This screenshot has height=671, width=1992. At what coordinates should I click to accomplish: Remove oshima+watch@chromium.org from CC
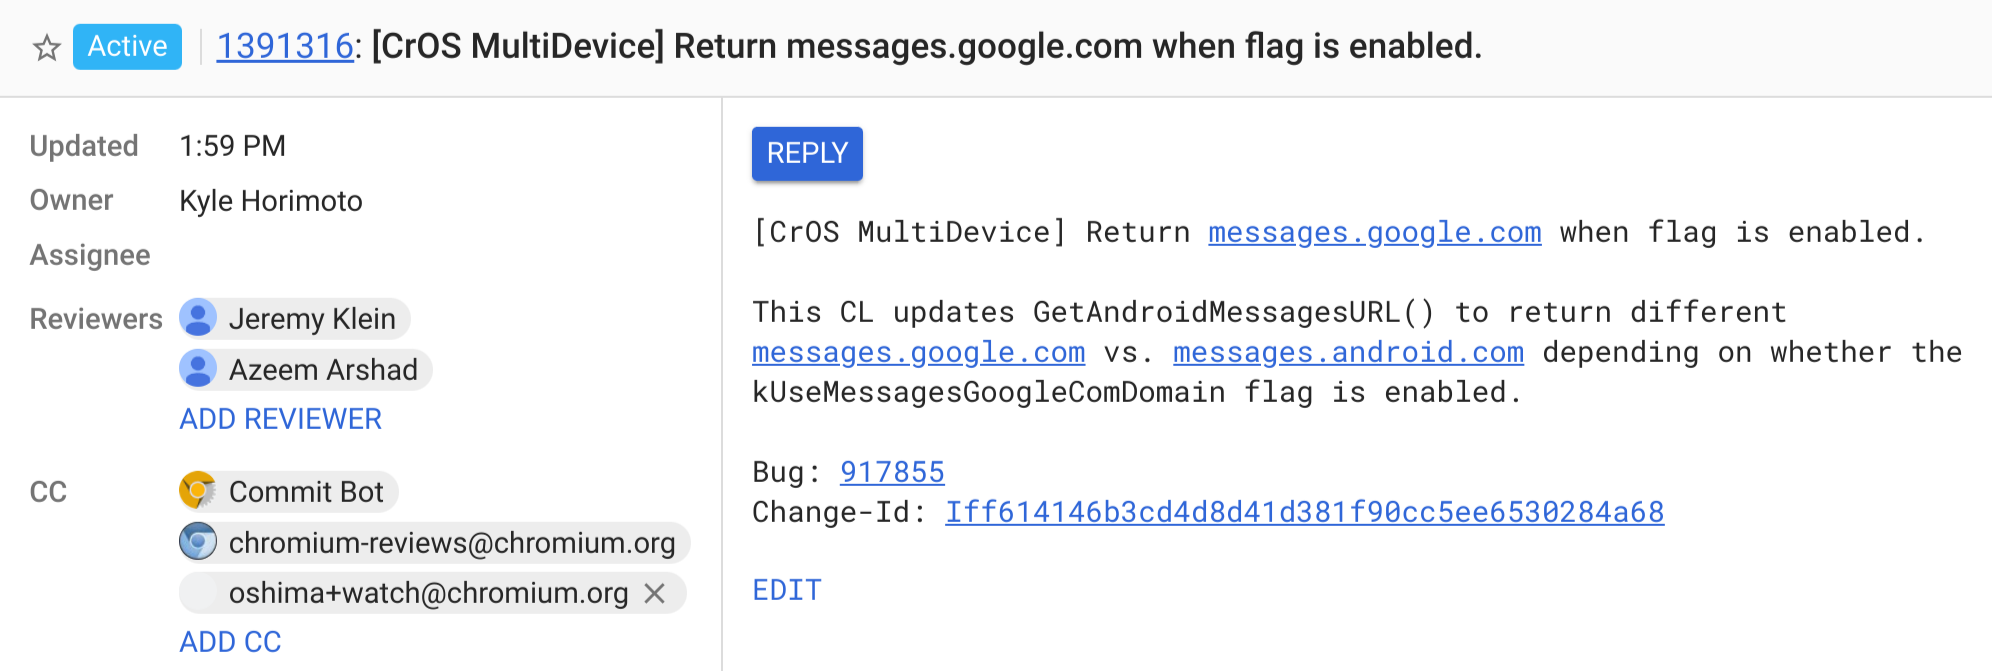click(655, 593)
